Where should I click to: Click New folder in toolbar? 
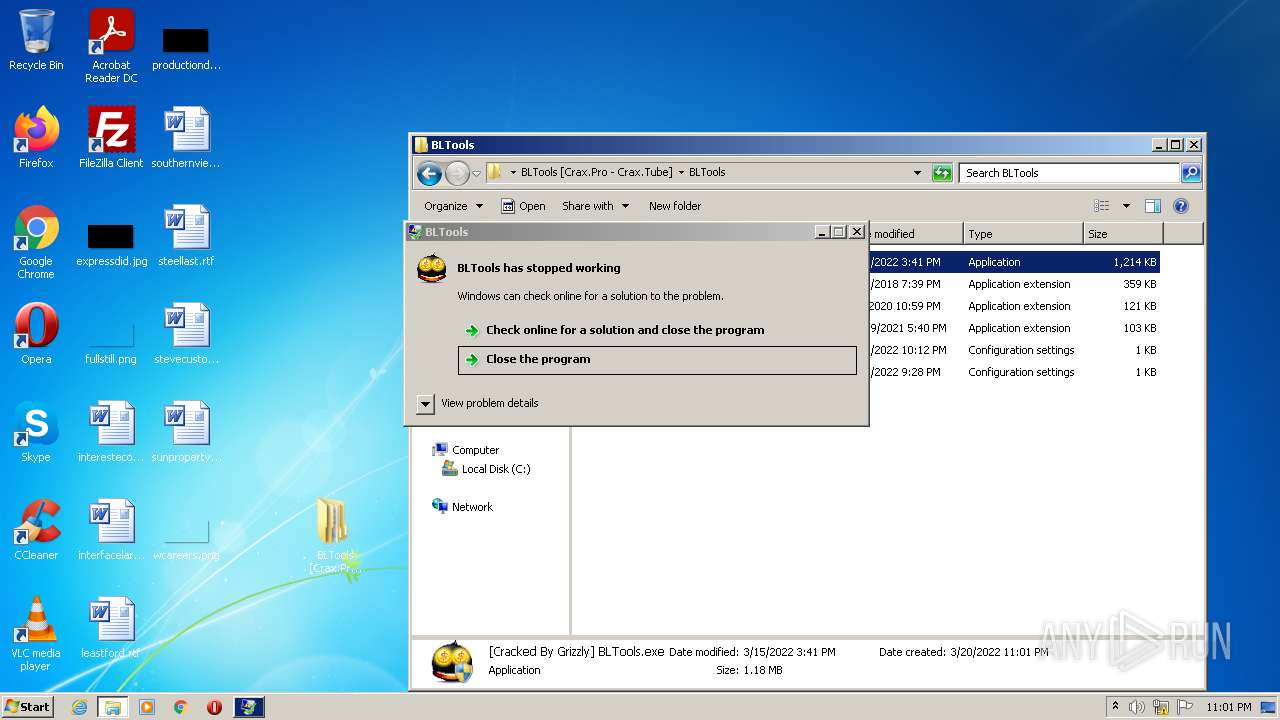[675, 206]
